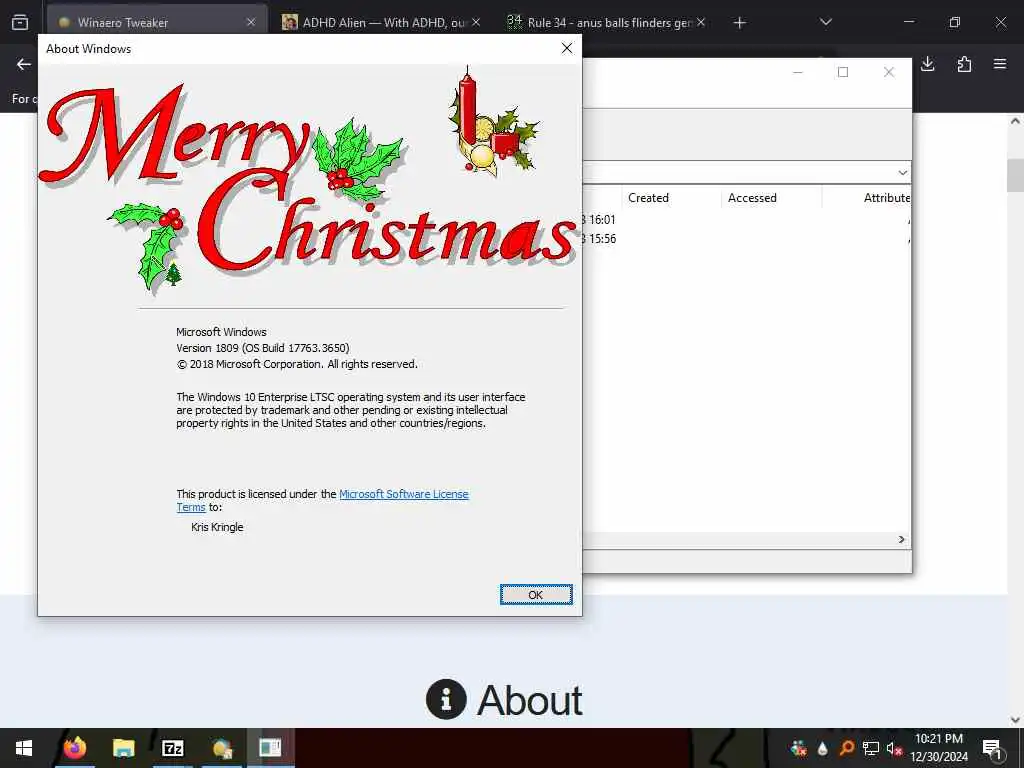The image size is (1024, 768).
Task: Open a new browser tab
Action: [739, 23]
